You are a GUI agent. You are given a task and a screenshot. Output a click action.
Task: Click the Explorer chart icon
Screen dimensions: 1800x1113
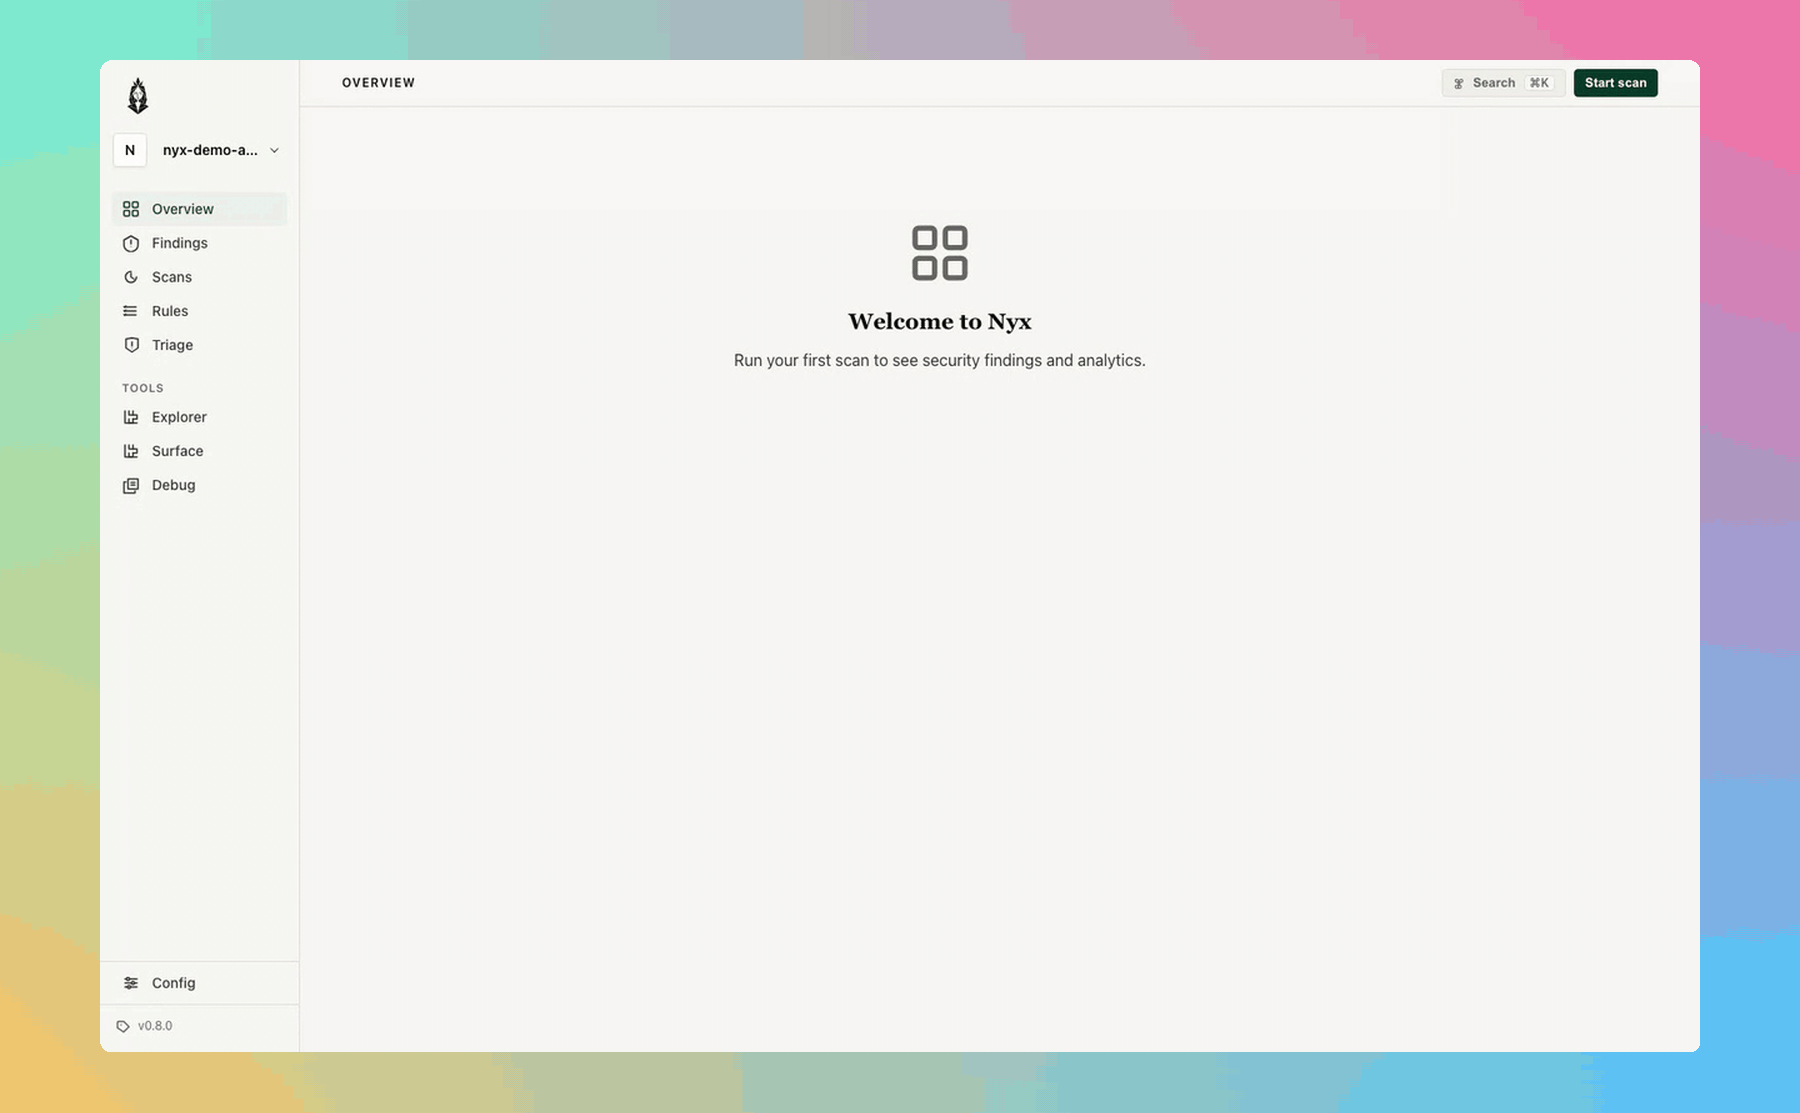pos(131,417)
